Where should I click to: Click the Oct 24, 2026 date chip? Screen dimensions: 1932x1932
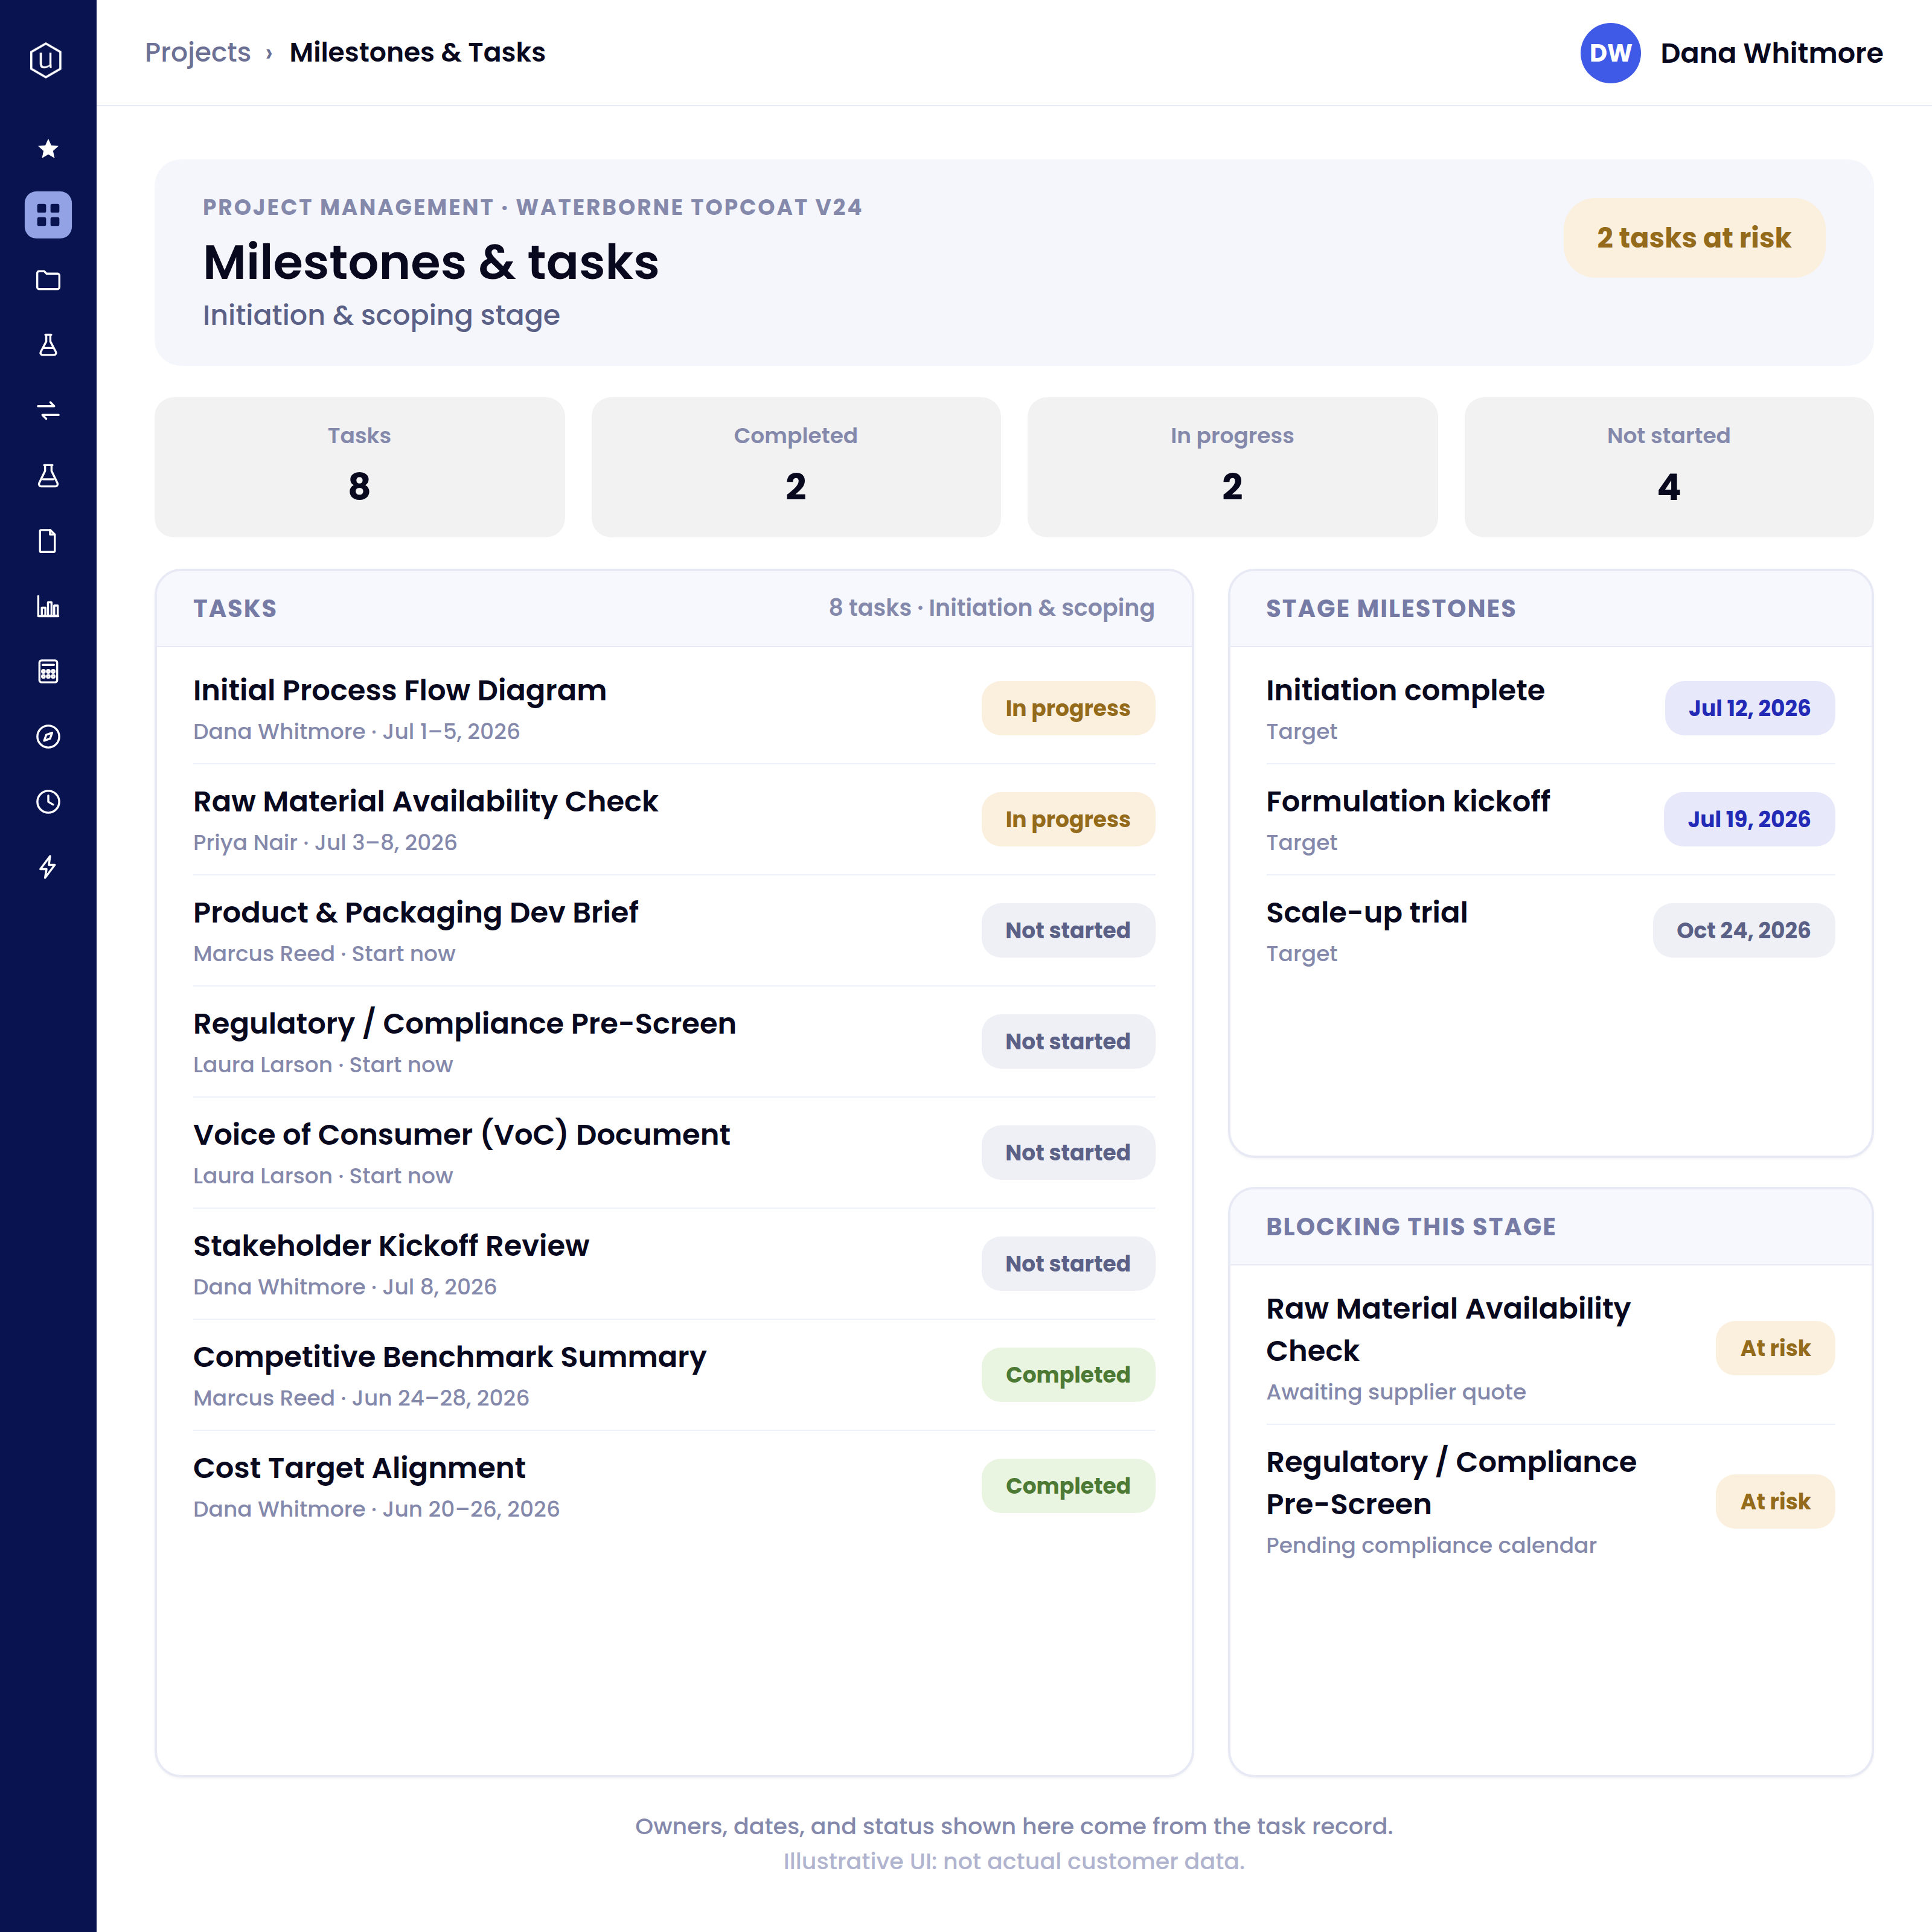[x=1743, y=930]
